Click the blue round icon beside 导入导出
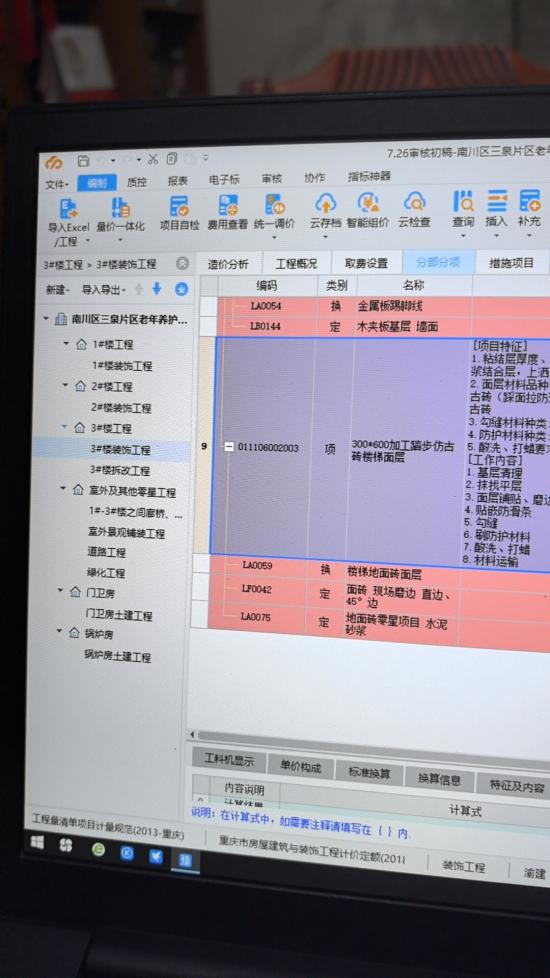This screenshot has height=978, width=550. (x=181, y=288)
